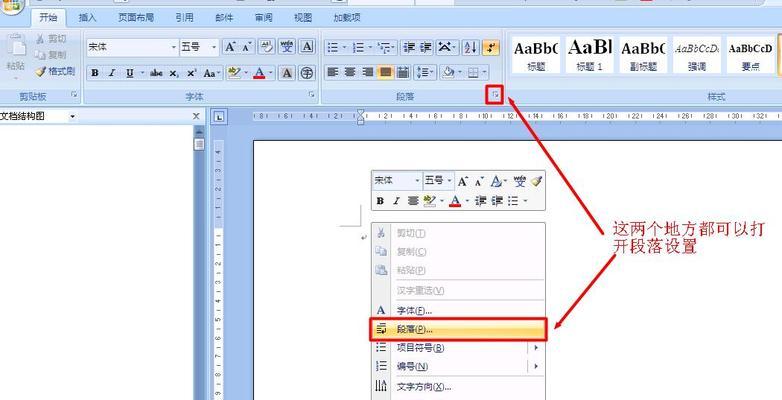Open the Line Spacing dropdown

(425, 73)
